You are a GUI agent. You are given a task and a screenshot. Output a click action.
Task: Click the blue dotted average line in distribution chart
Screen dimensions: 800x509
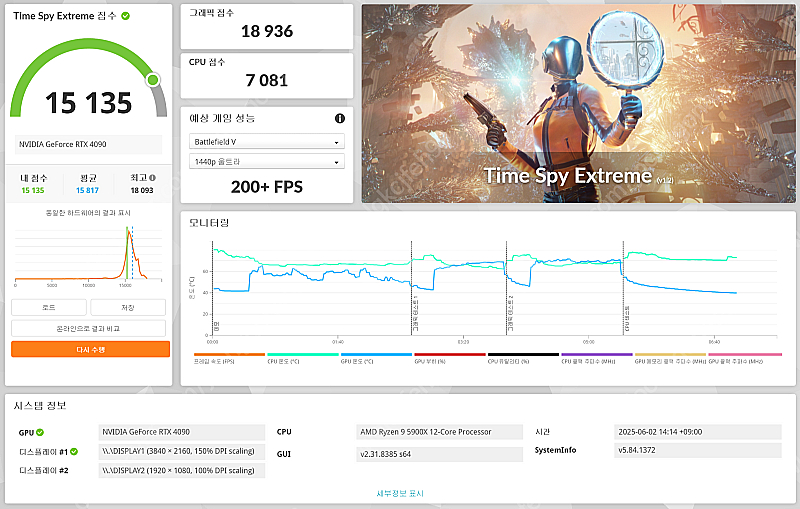coord(132,253)
